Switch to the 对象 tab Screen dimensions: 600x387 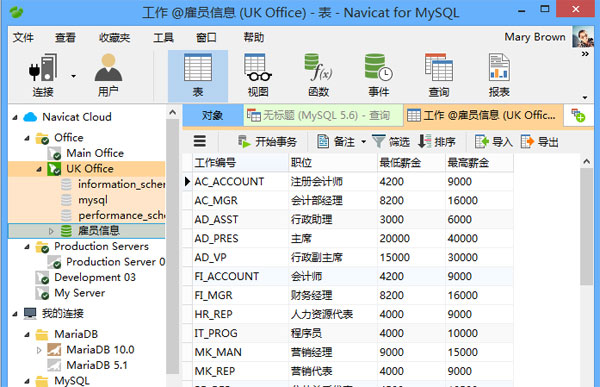click(212, 115)
